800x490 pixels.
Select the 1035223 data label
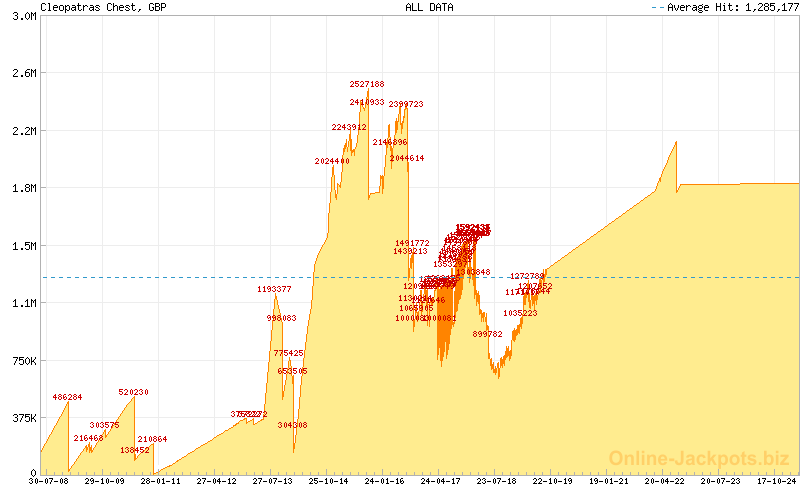tap(520, 313)
